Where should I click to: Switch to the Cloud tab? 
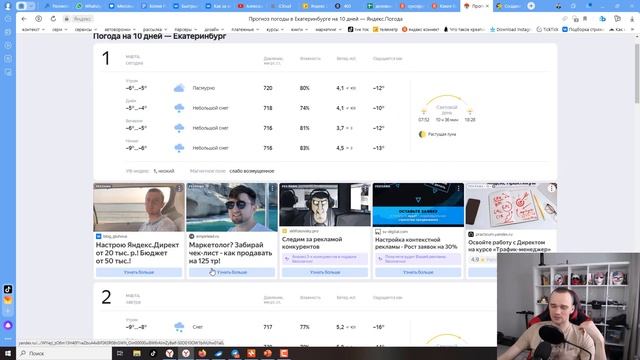[282, 6]
